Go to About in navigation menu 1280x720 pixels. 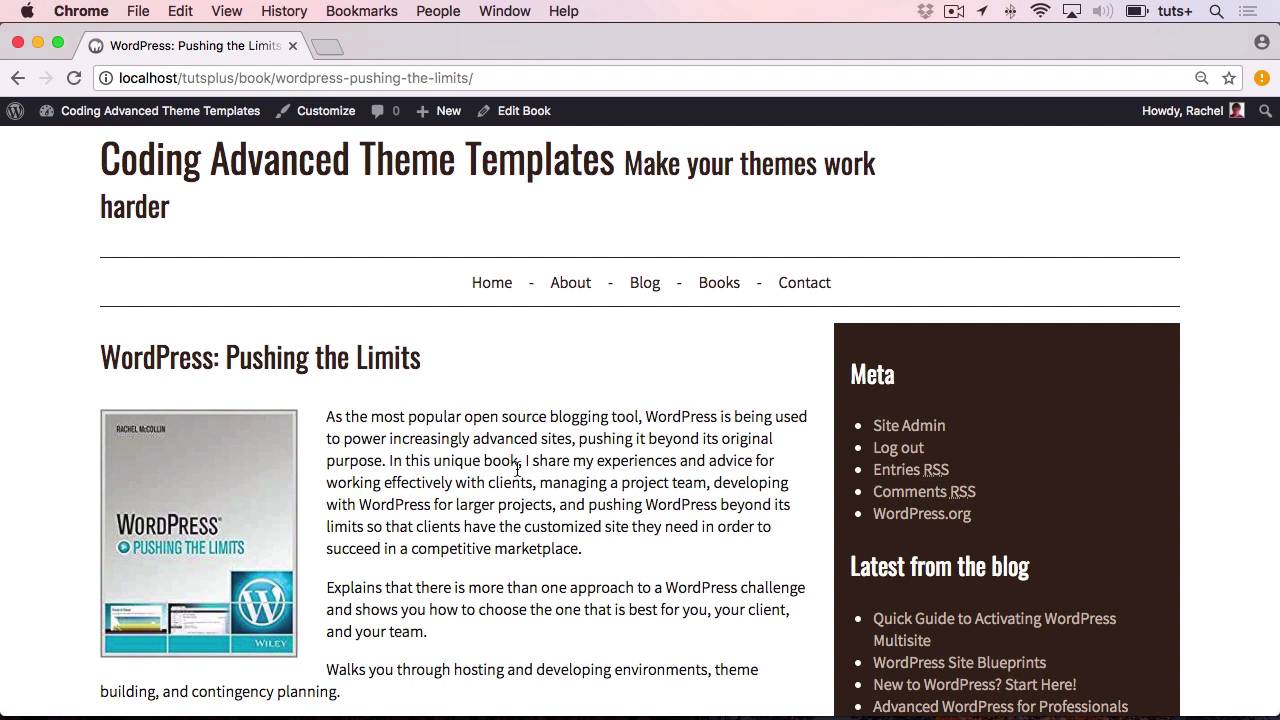(x=571, y=283)
